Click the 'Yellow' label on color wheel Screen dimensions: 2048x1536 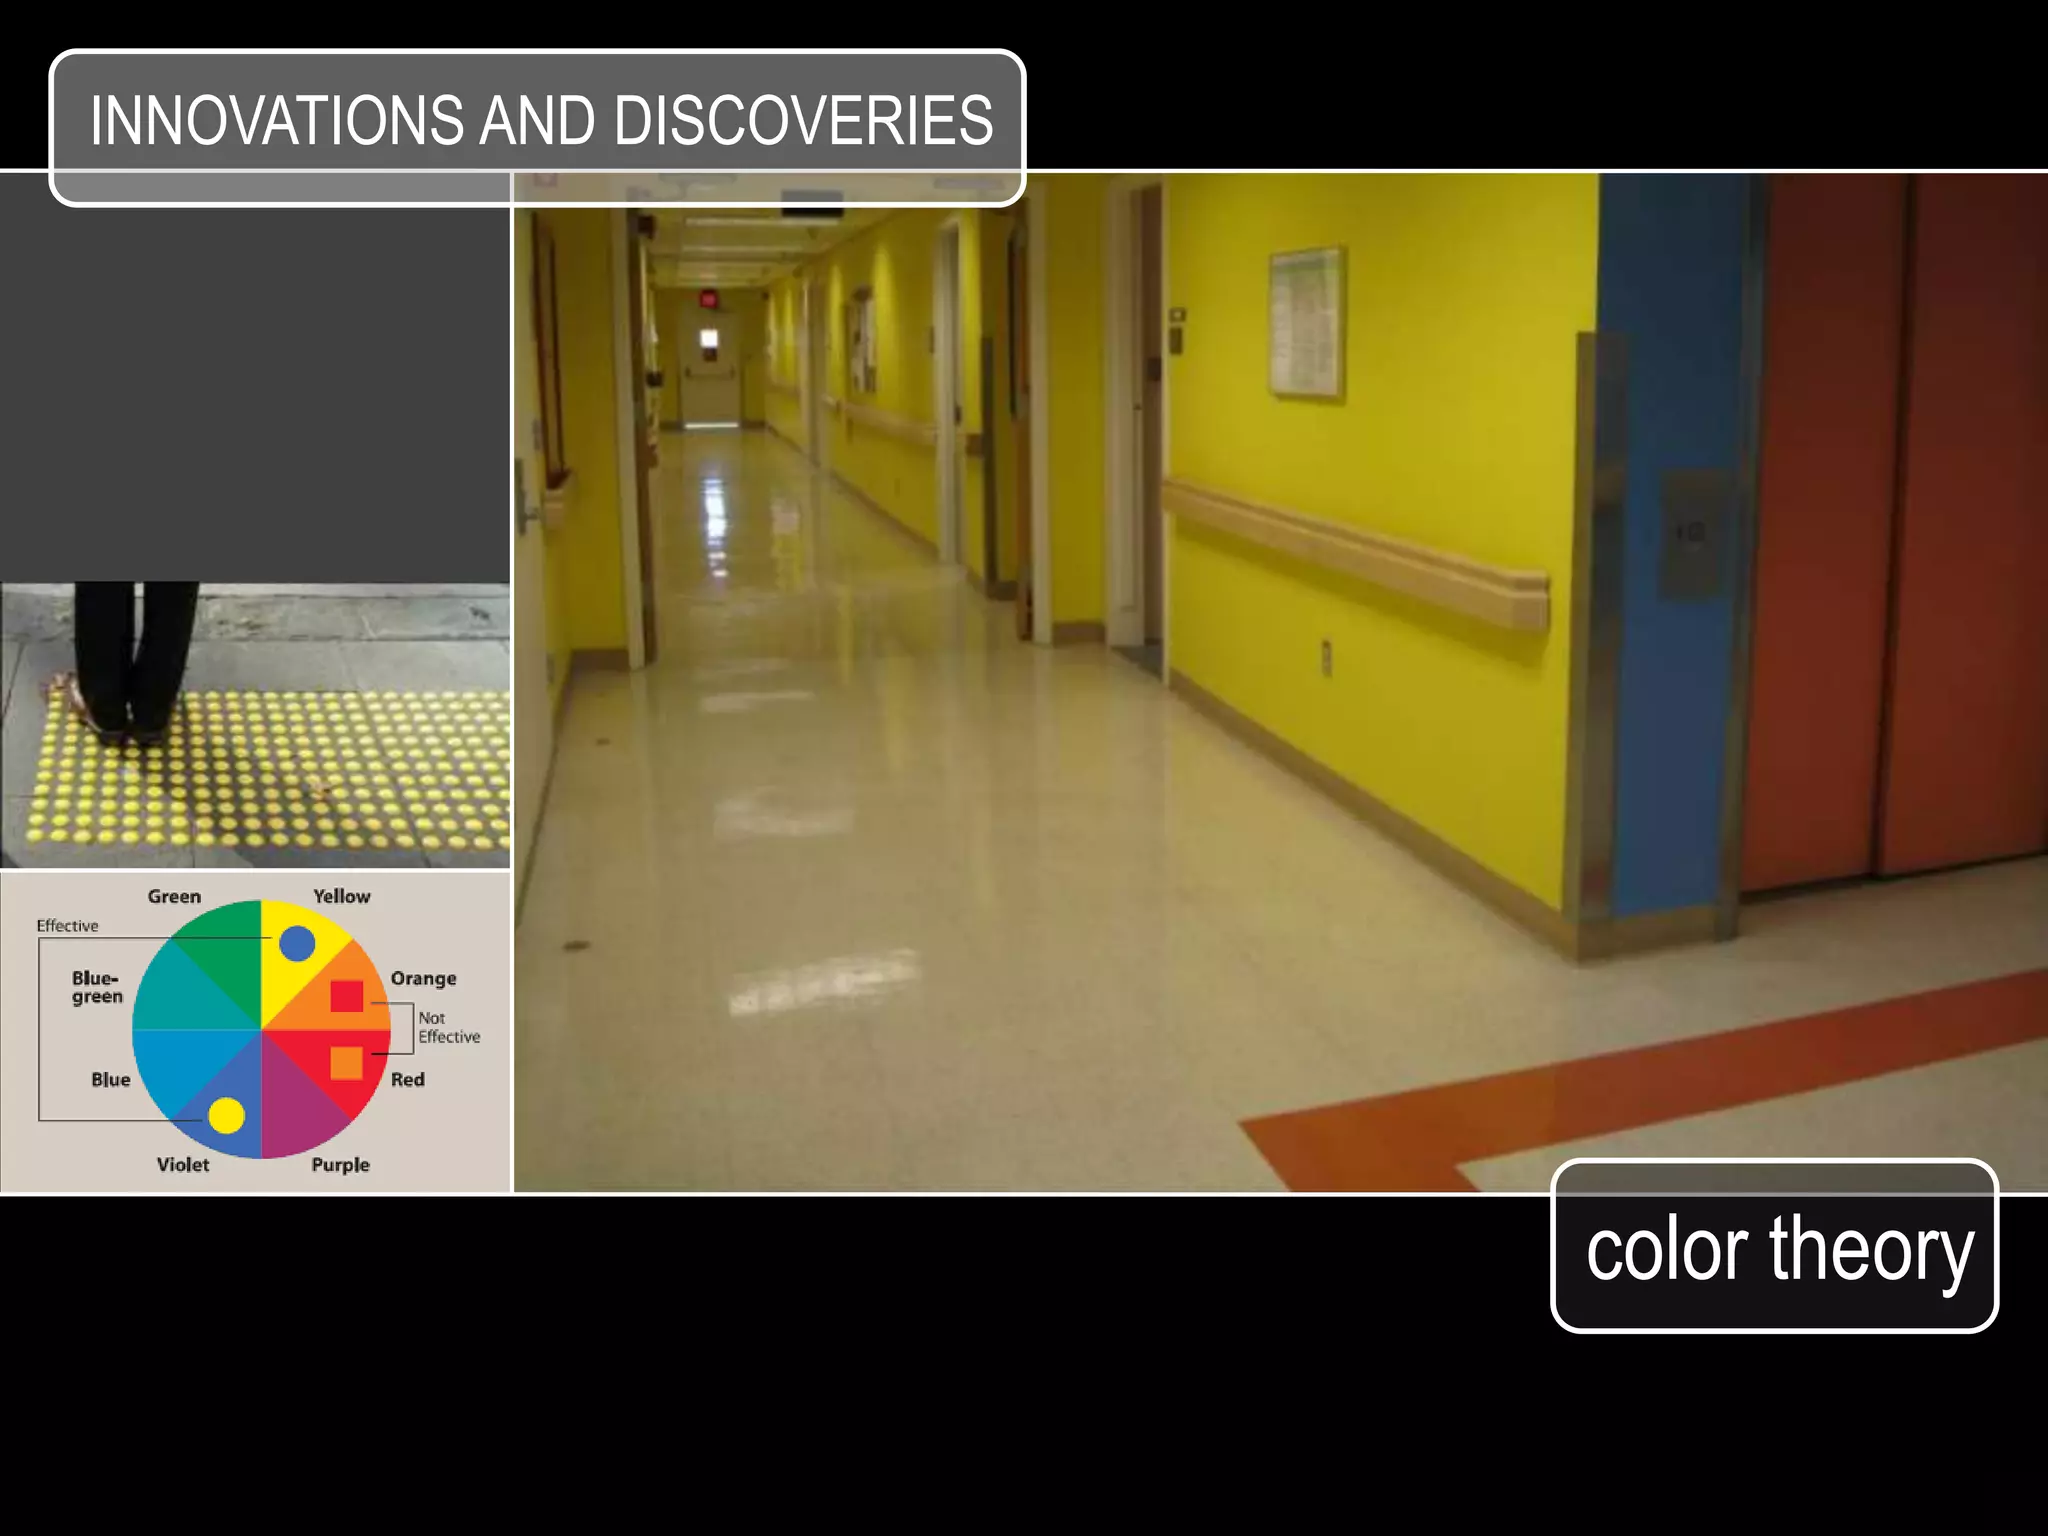tap(342, 897)
